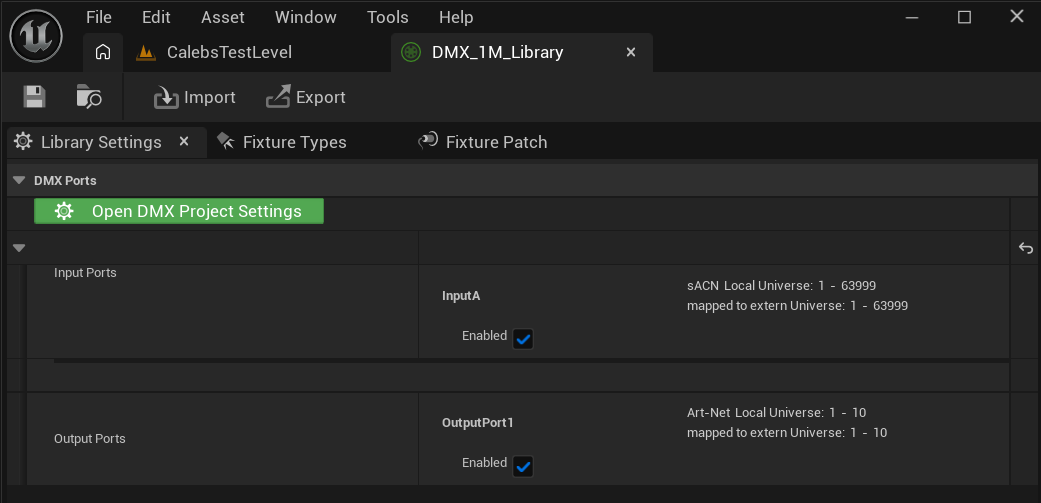1041x503 pixels.
Task: Switch to the CalebsTestLevel tab
Action: click(x=229, y=52)
